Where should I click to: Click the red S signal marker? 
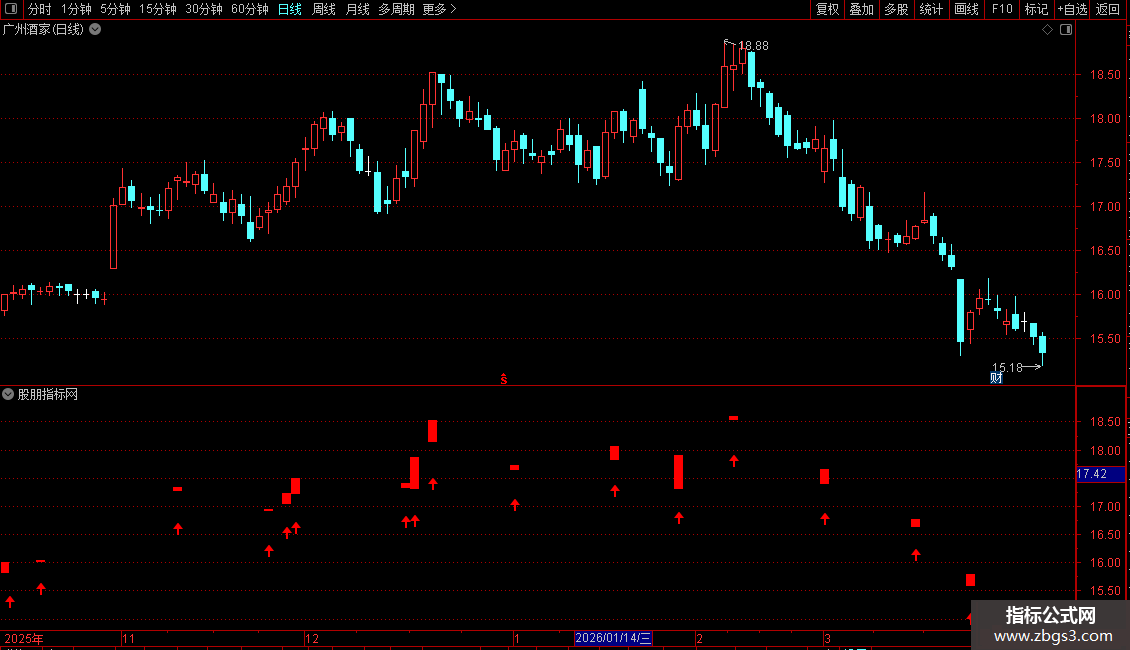click(504, 379)
